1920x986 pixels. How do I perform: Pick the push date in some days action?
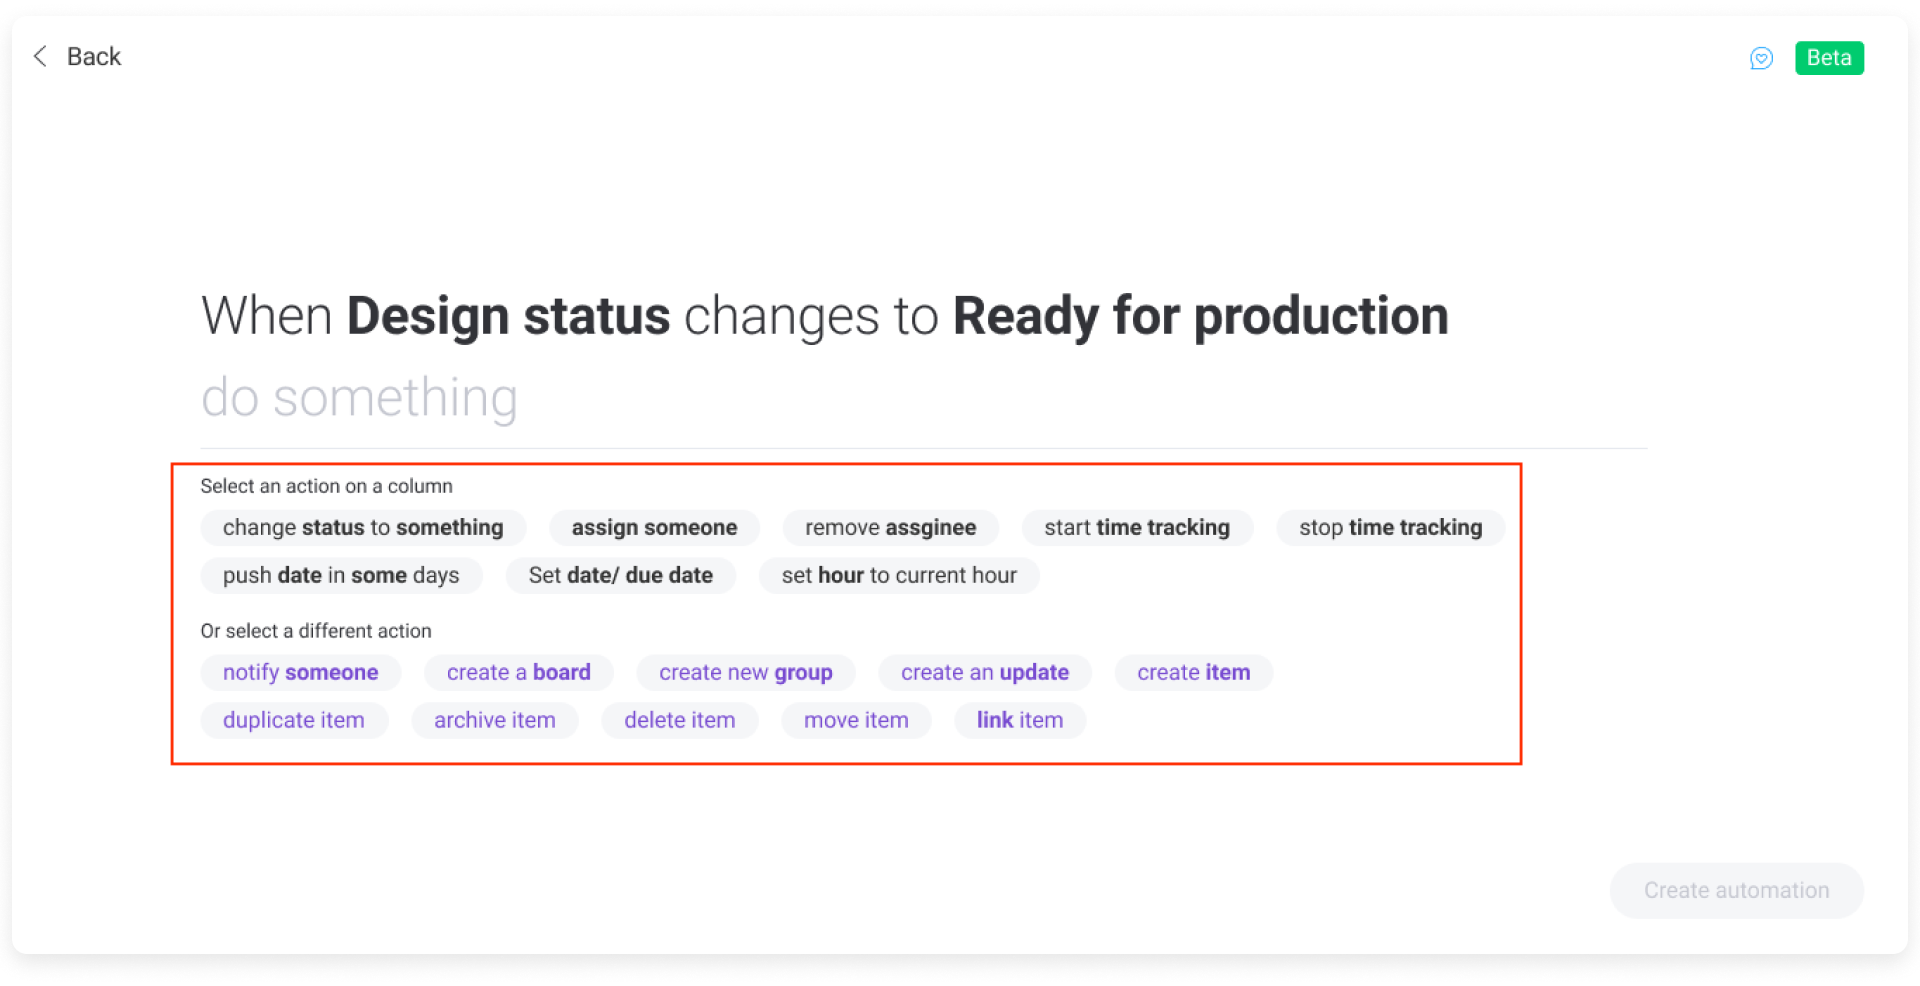tap(341, 575)
